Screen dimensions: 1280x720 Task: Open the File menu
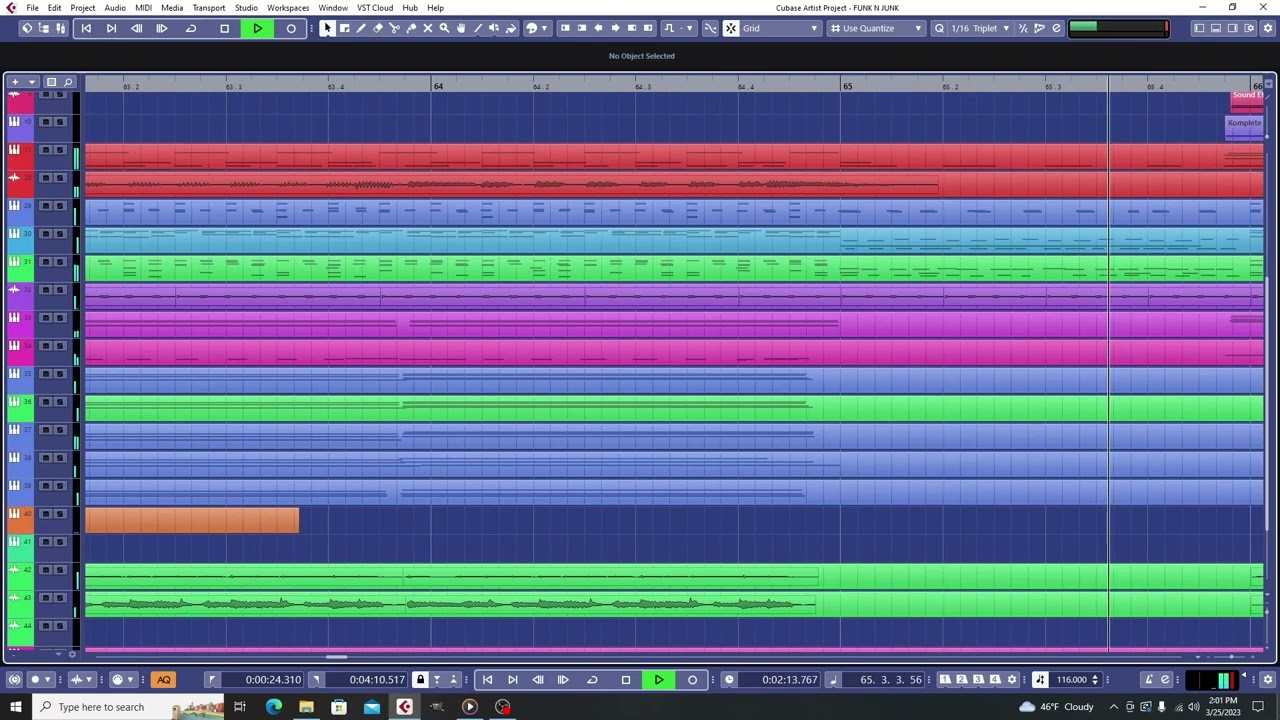pyautogui.click(x=32, y=8)
